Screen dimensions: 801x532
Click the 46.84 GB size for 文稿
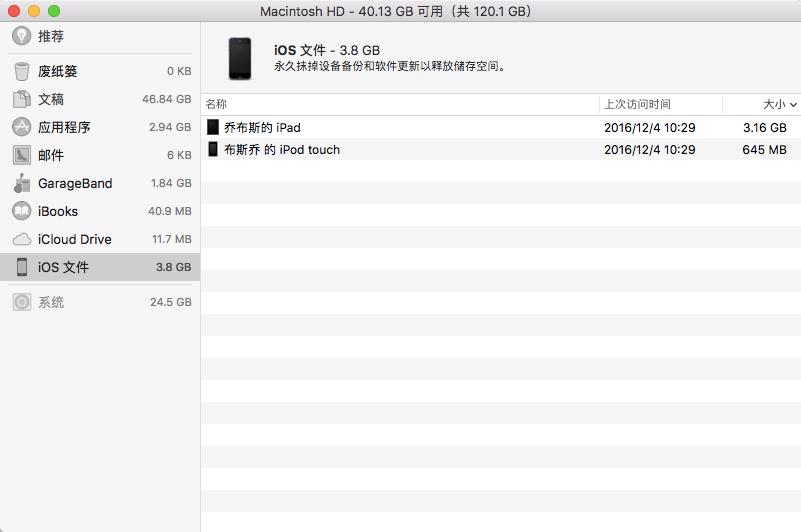[x=167, y=99]
